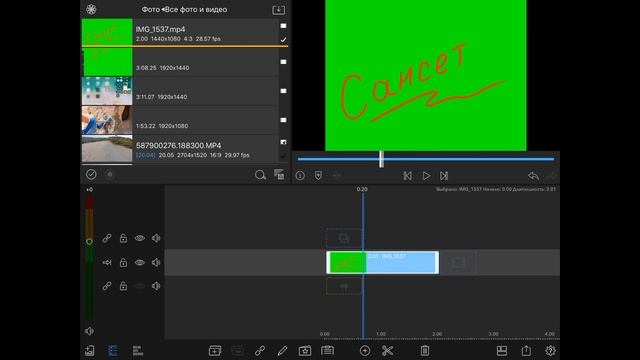Open settings gear
This screenshot has height=360, width=640.
coord(550,351)
